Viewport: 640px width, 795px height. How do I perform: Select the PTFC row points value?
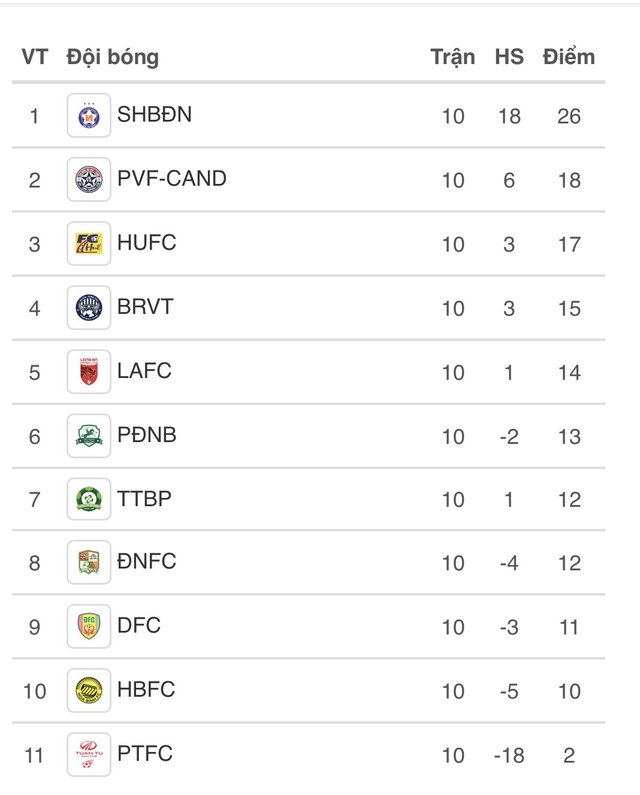pyautogui.click(x=569, y=755)
